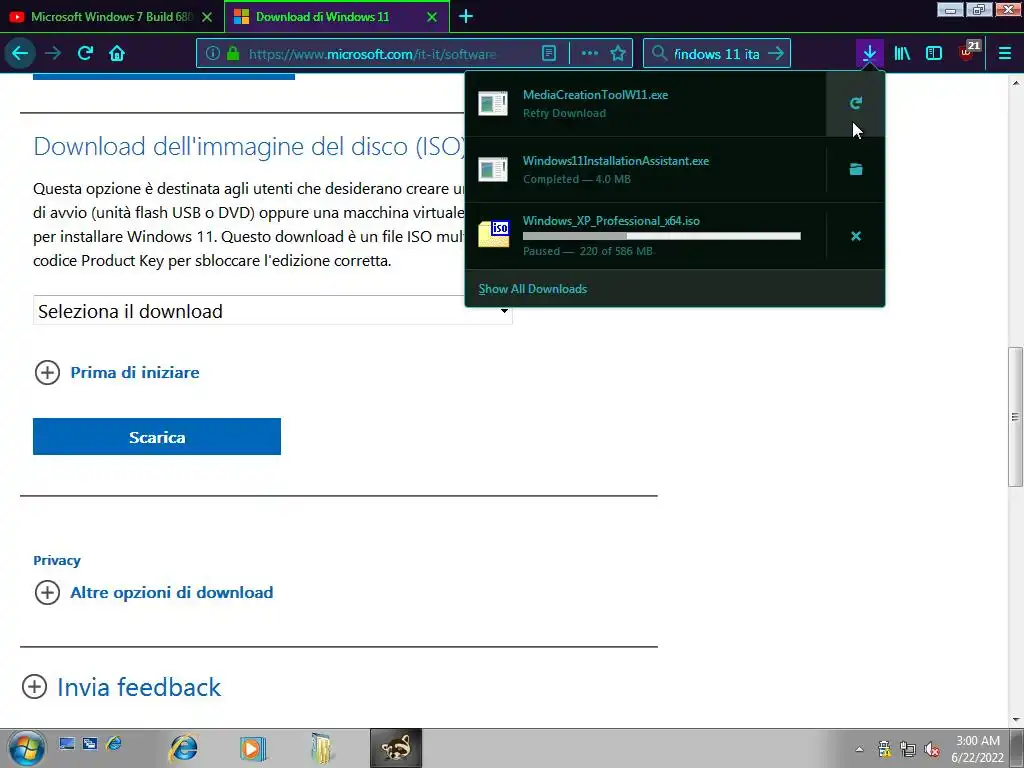Viewport: 1024px width, 768px height.
Task: Launch Internet Explorer from taskbar
Action: point(184,748)
